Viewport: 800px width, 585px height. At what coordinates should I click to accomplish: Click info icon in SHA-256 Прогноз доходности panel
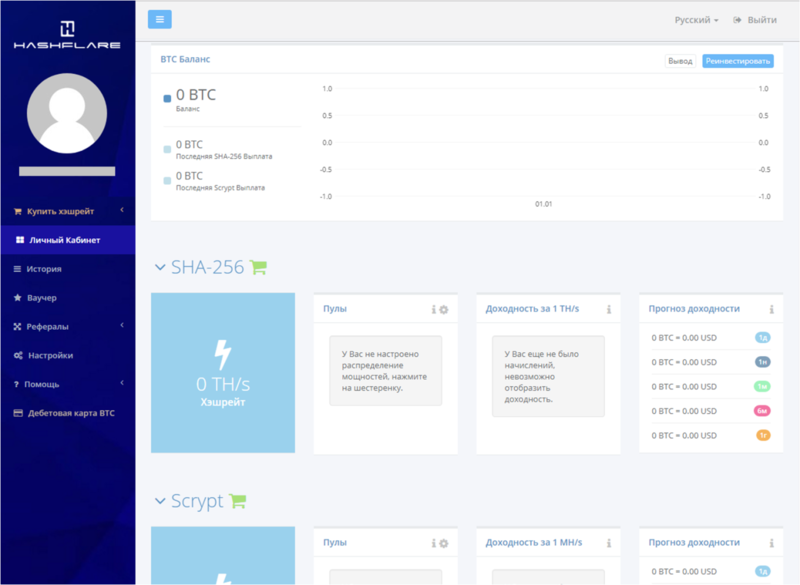tap(771, 310)
